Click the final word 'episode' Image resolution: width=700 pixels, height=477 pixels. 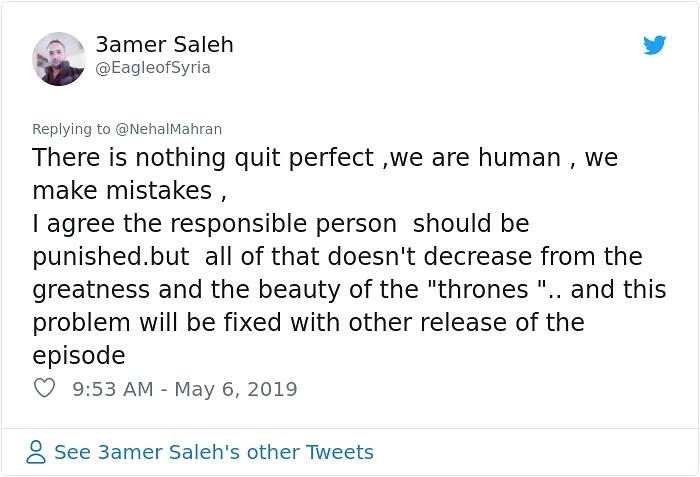click(79, 356)
